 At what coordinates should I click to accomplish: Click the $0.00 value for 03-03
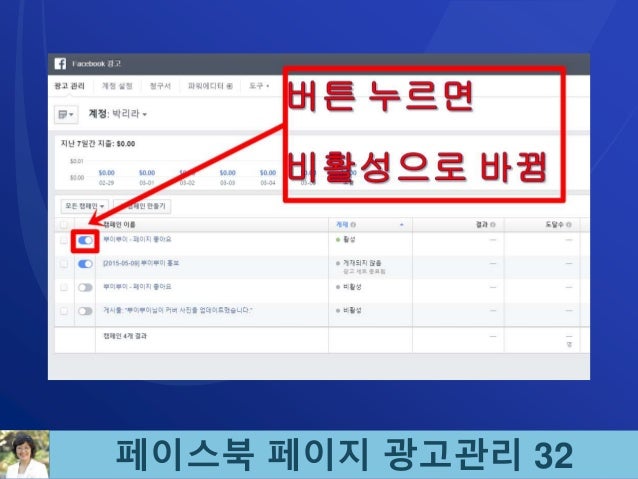227,173
